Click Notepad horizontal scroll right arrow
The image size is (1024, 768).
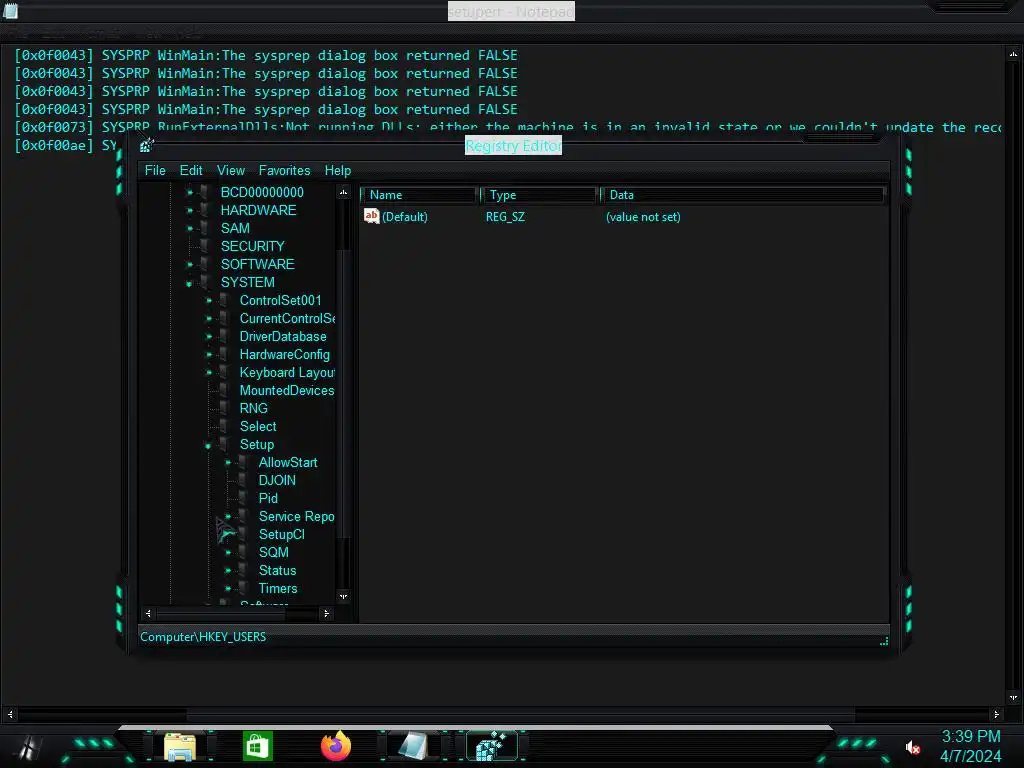[x=996, y=714]
